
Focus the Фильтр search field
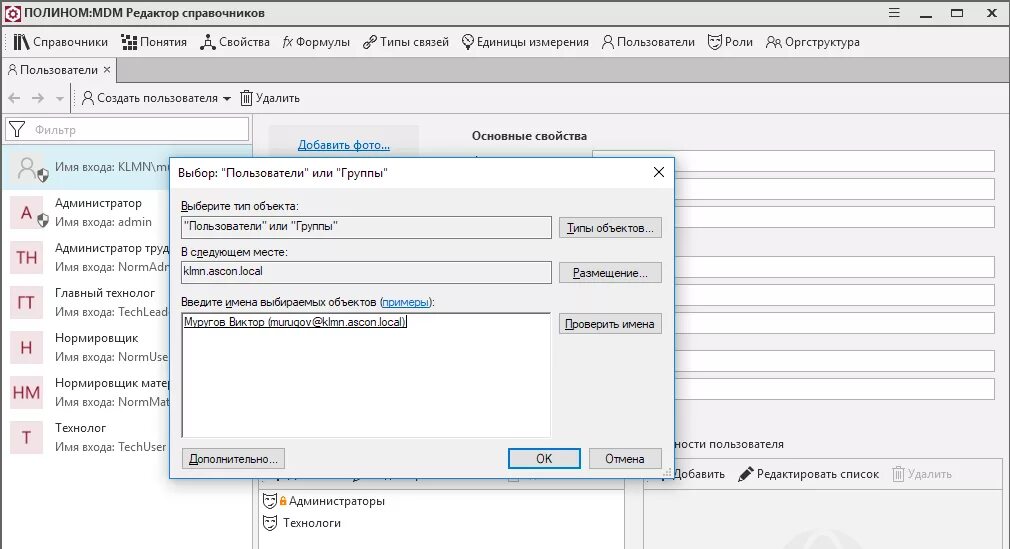point(127,130)
